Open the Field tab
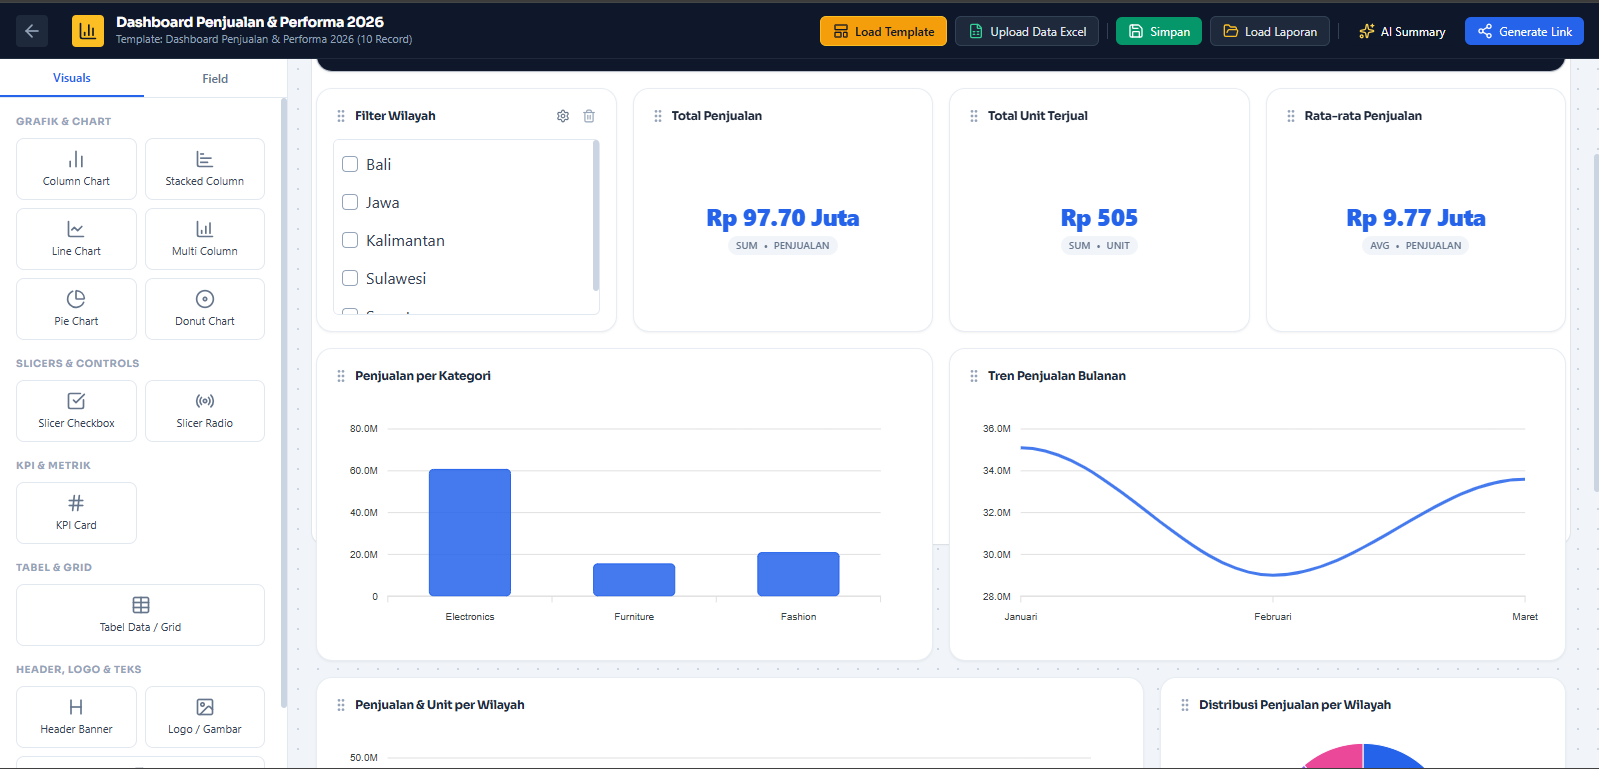The width and height of the screenshot is (1599, 769). (215, 78)
